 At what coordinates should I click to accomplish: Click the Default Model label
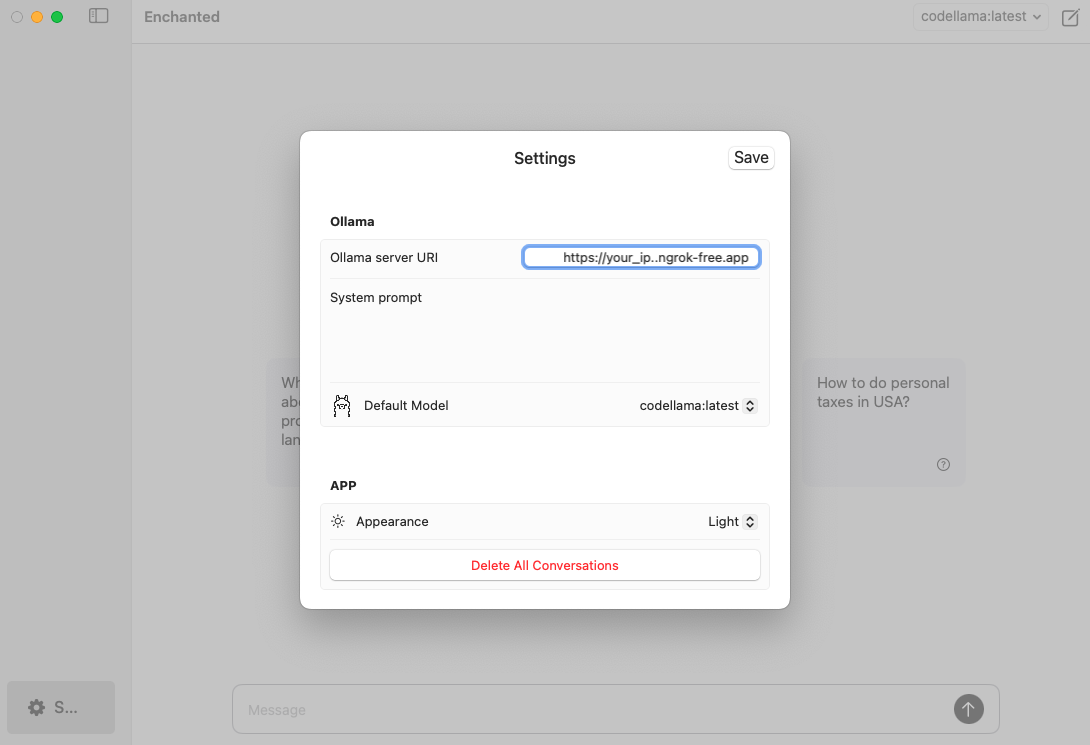coord(406,406)
